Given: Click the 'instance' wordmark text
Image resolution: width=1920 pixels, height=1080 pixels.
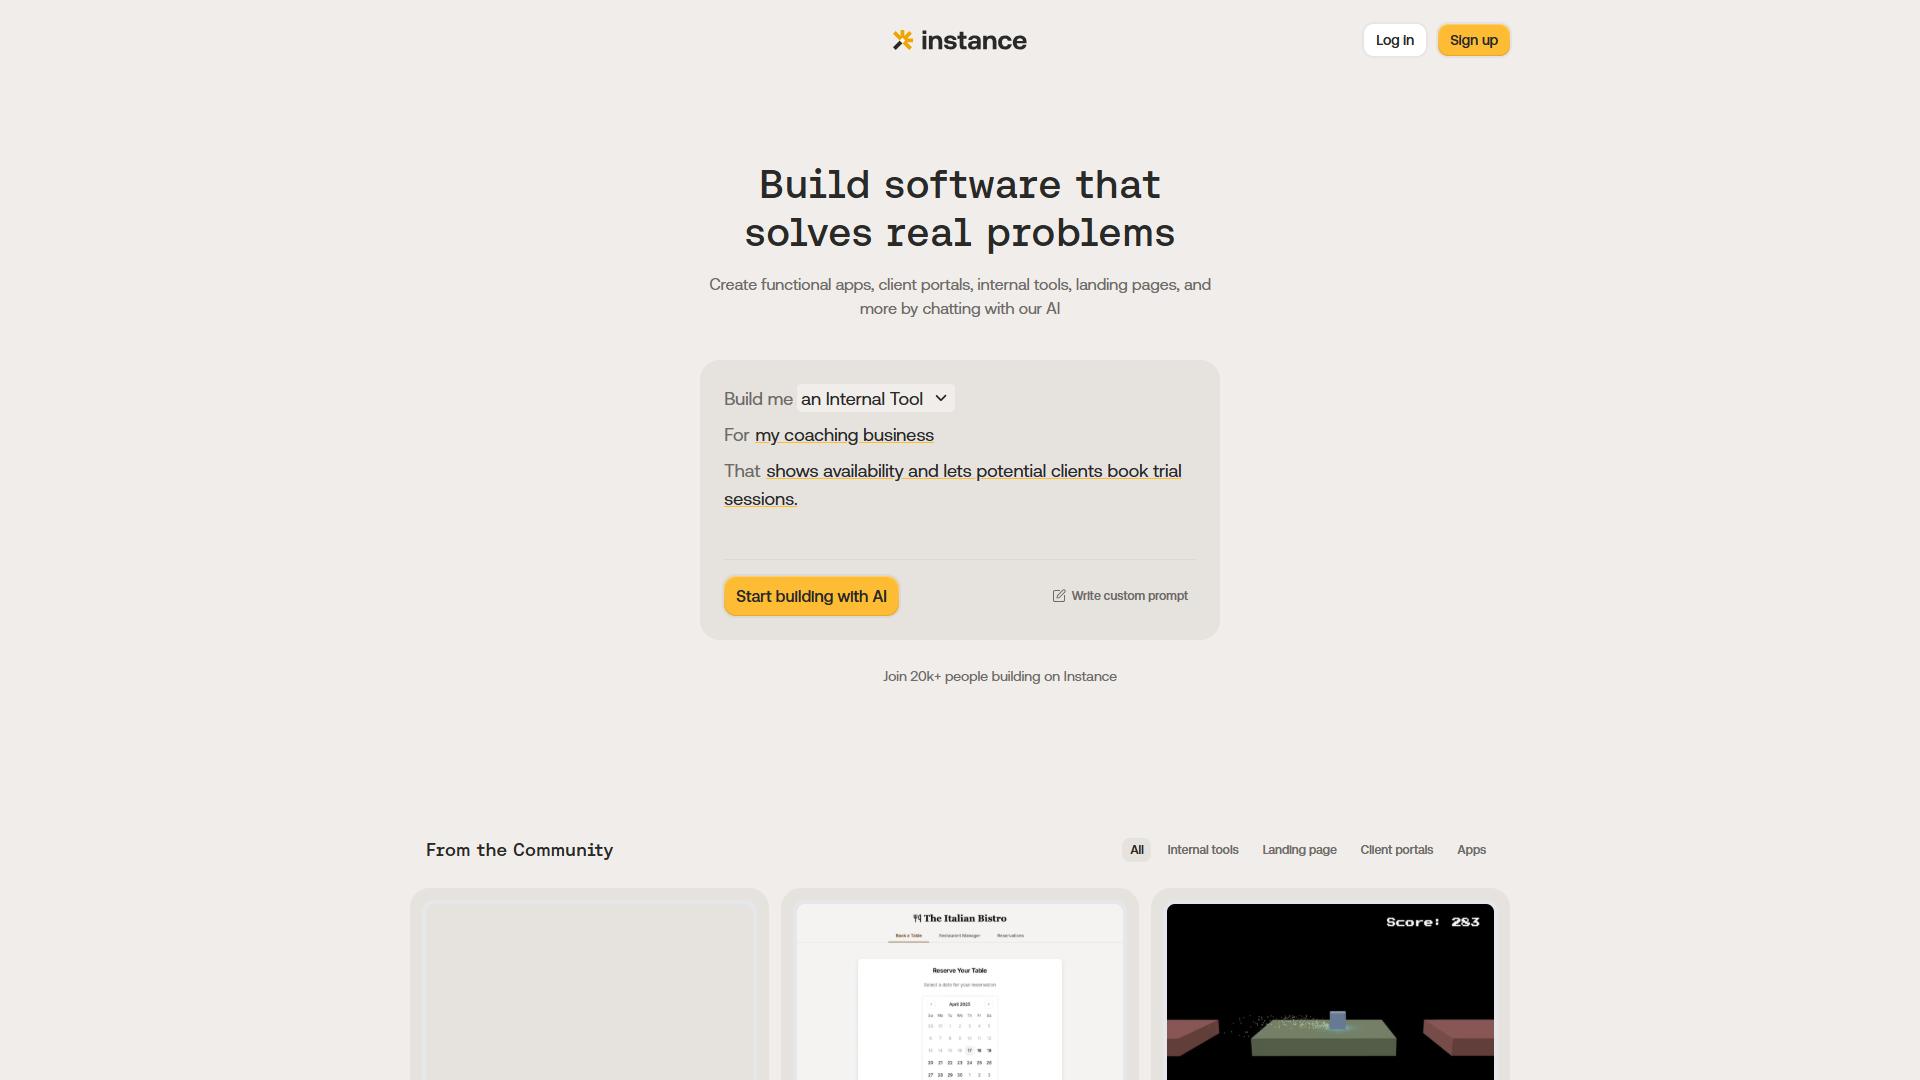Looking at the screenshot, I should (x=973, y=41).
